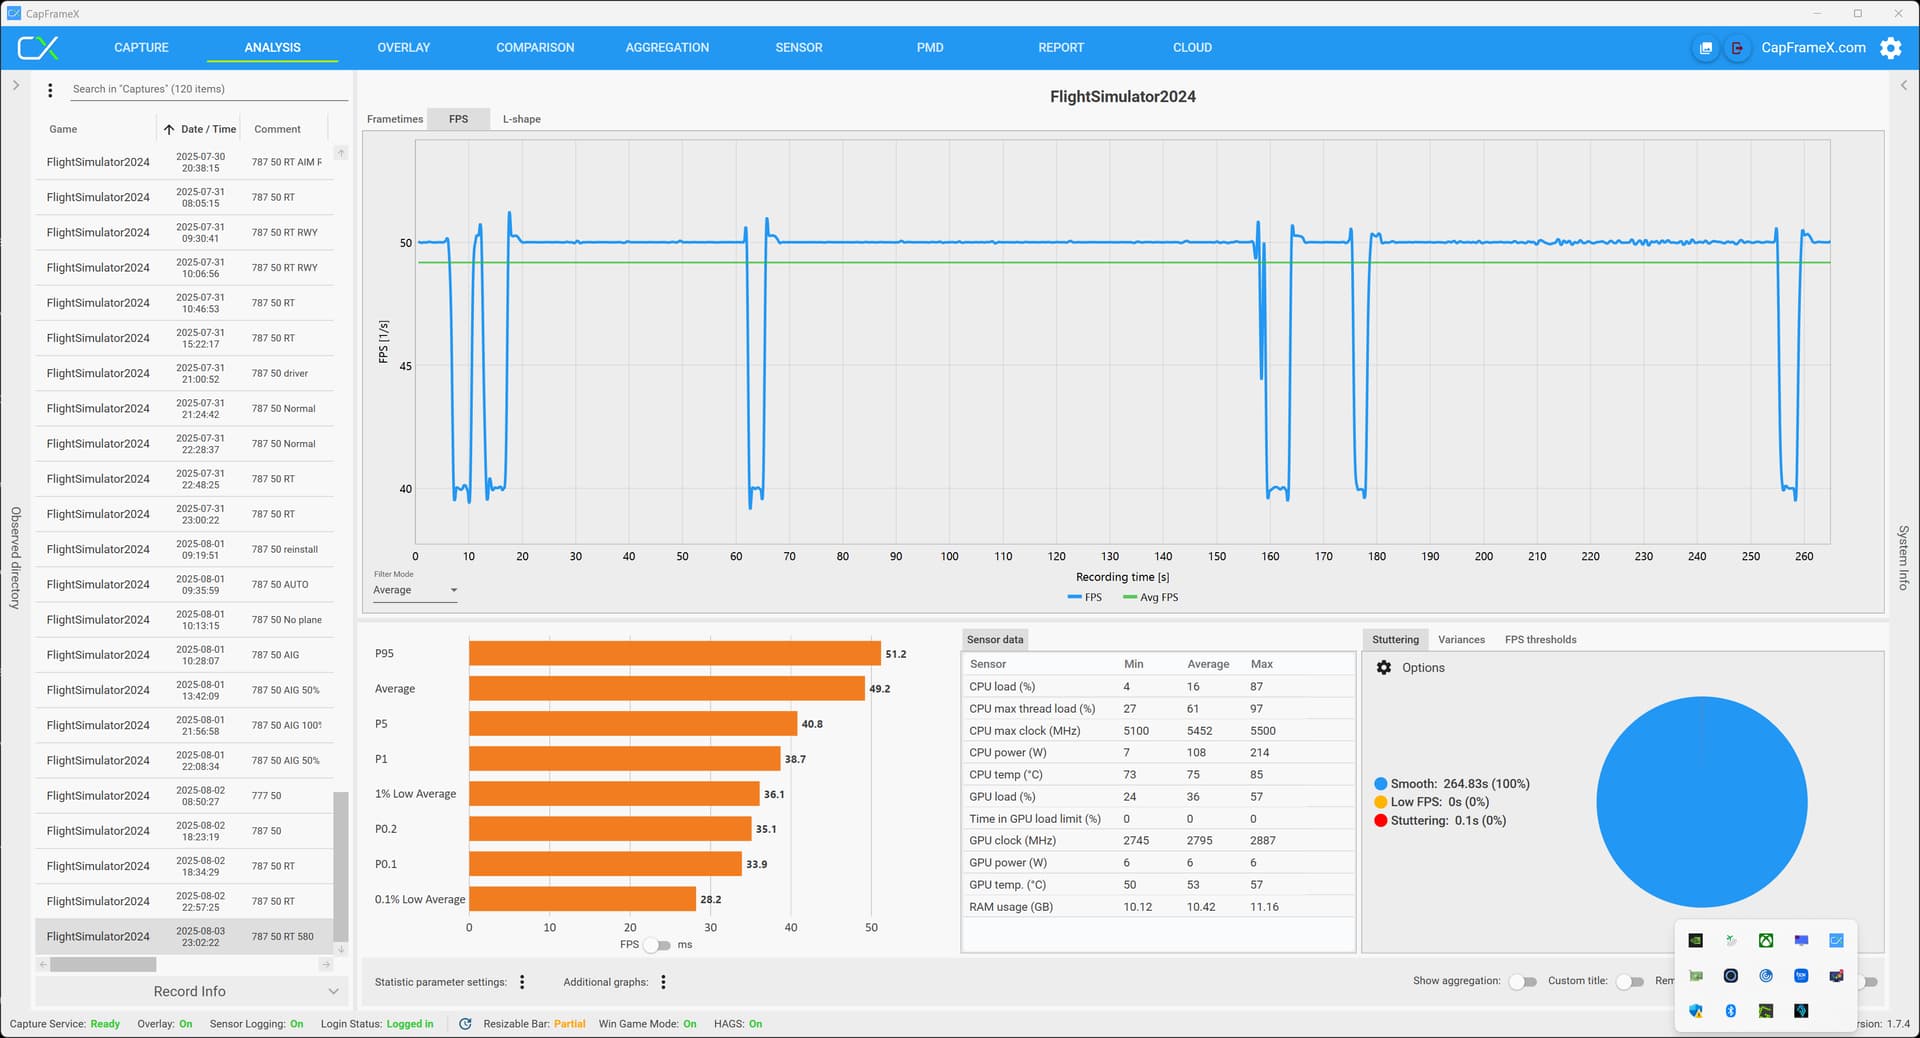Sort captures by the Date / Time column
This screenshot has height=1038, width=1920.
(208, 129)
